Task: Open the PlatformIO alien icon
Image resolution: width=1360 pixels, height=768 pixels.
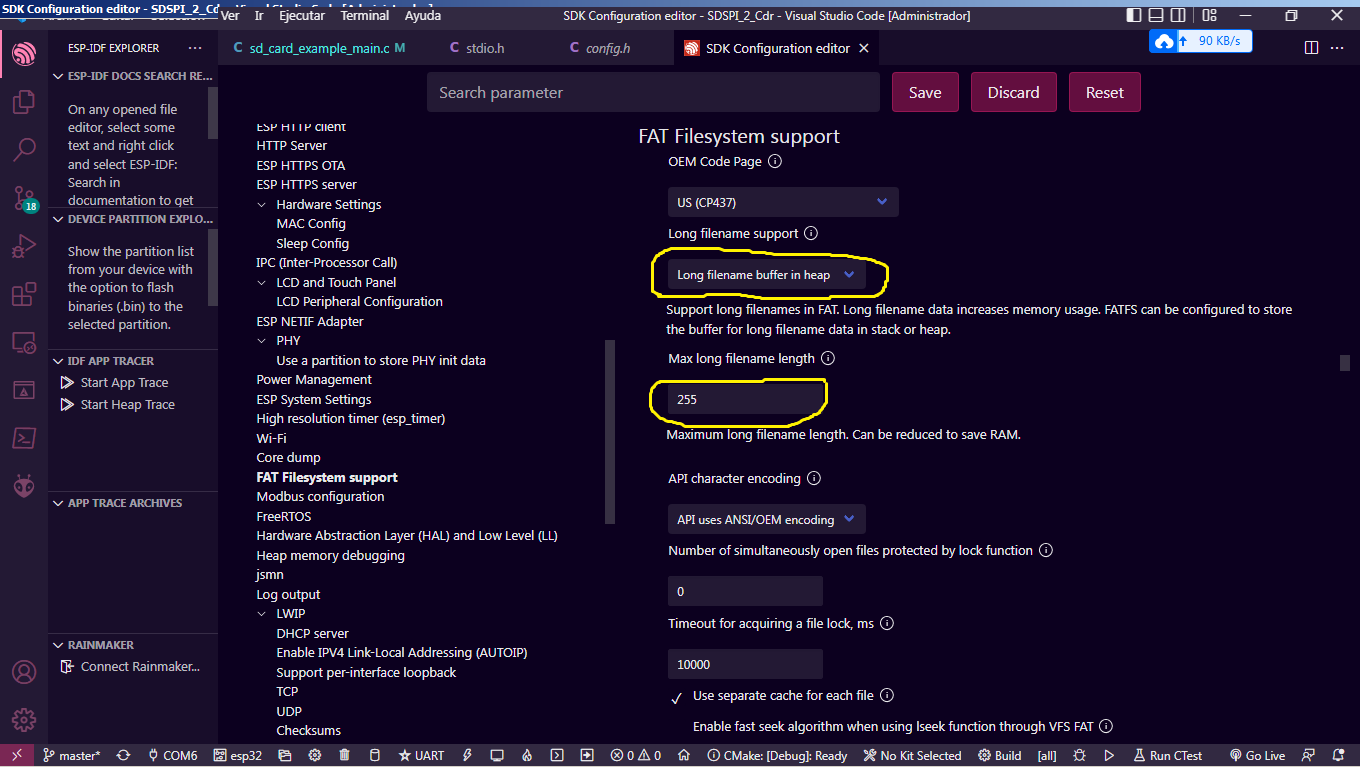Action: 24,487
